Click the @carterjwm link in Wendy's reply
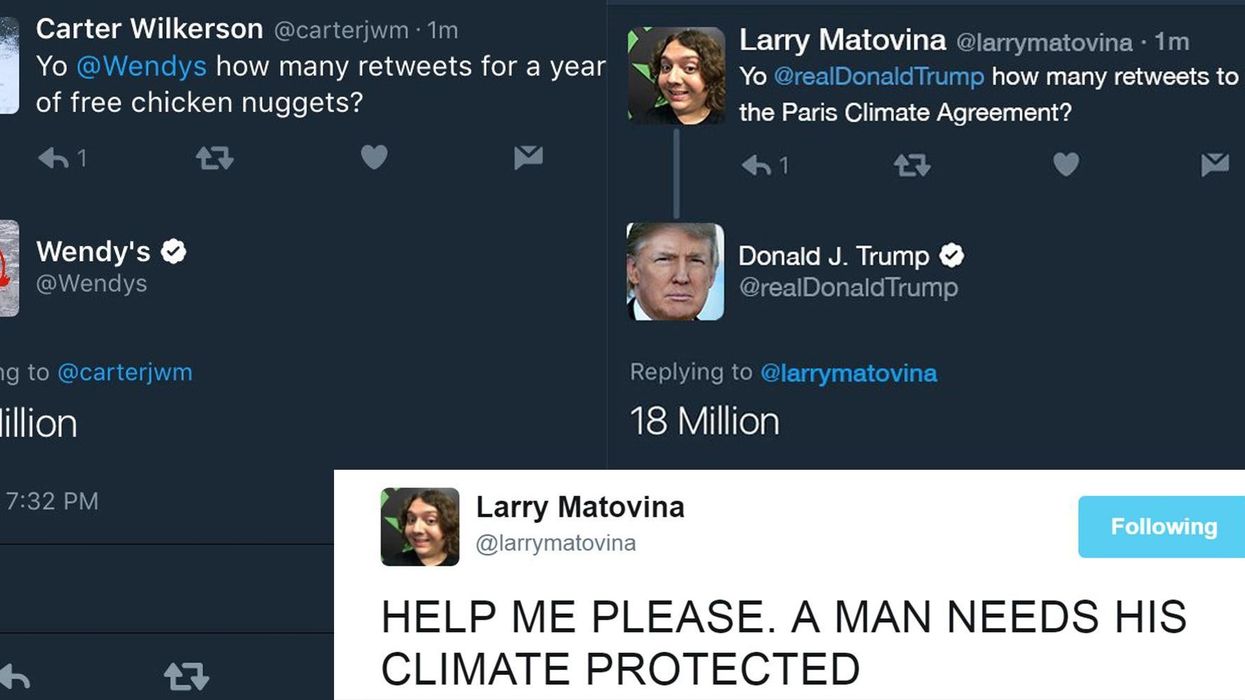The image size is (1245, 700). 125,372
